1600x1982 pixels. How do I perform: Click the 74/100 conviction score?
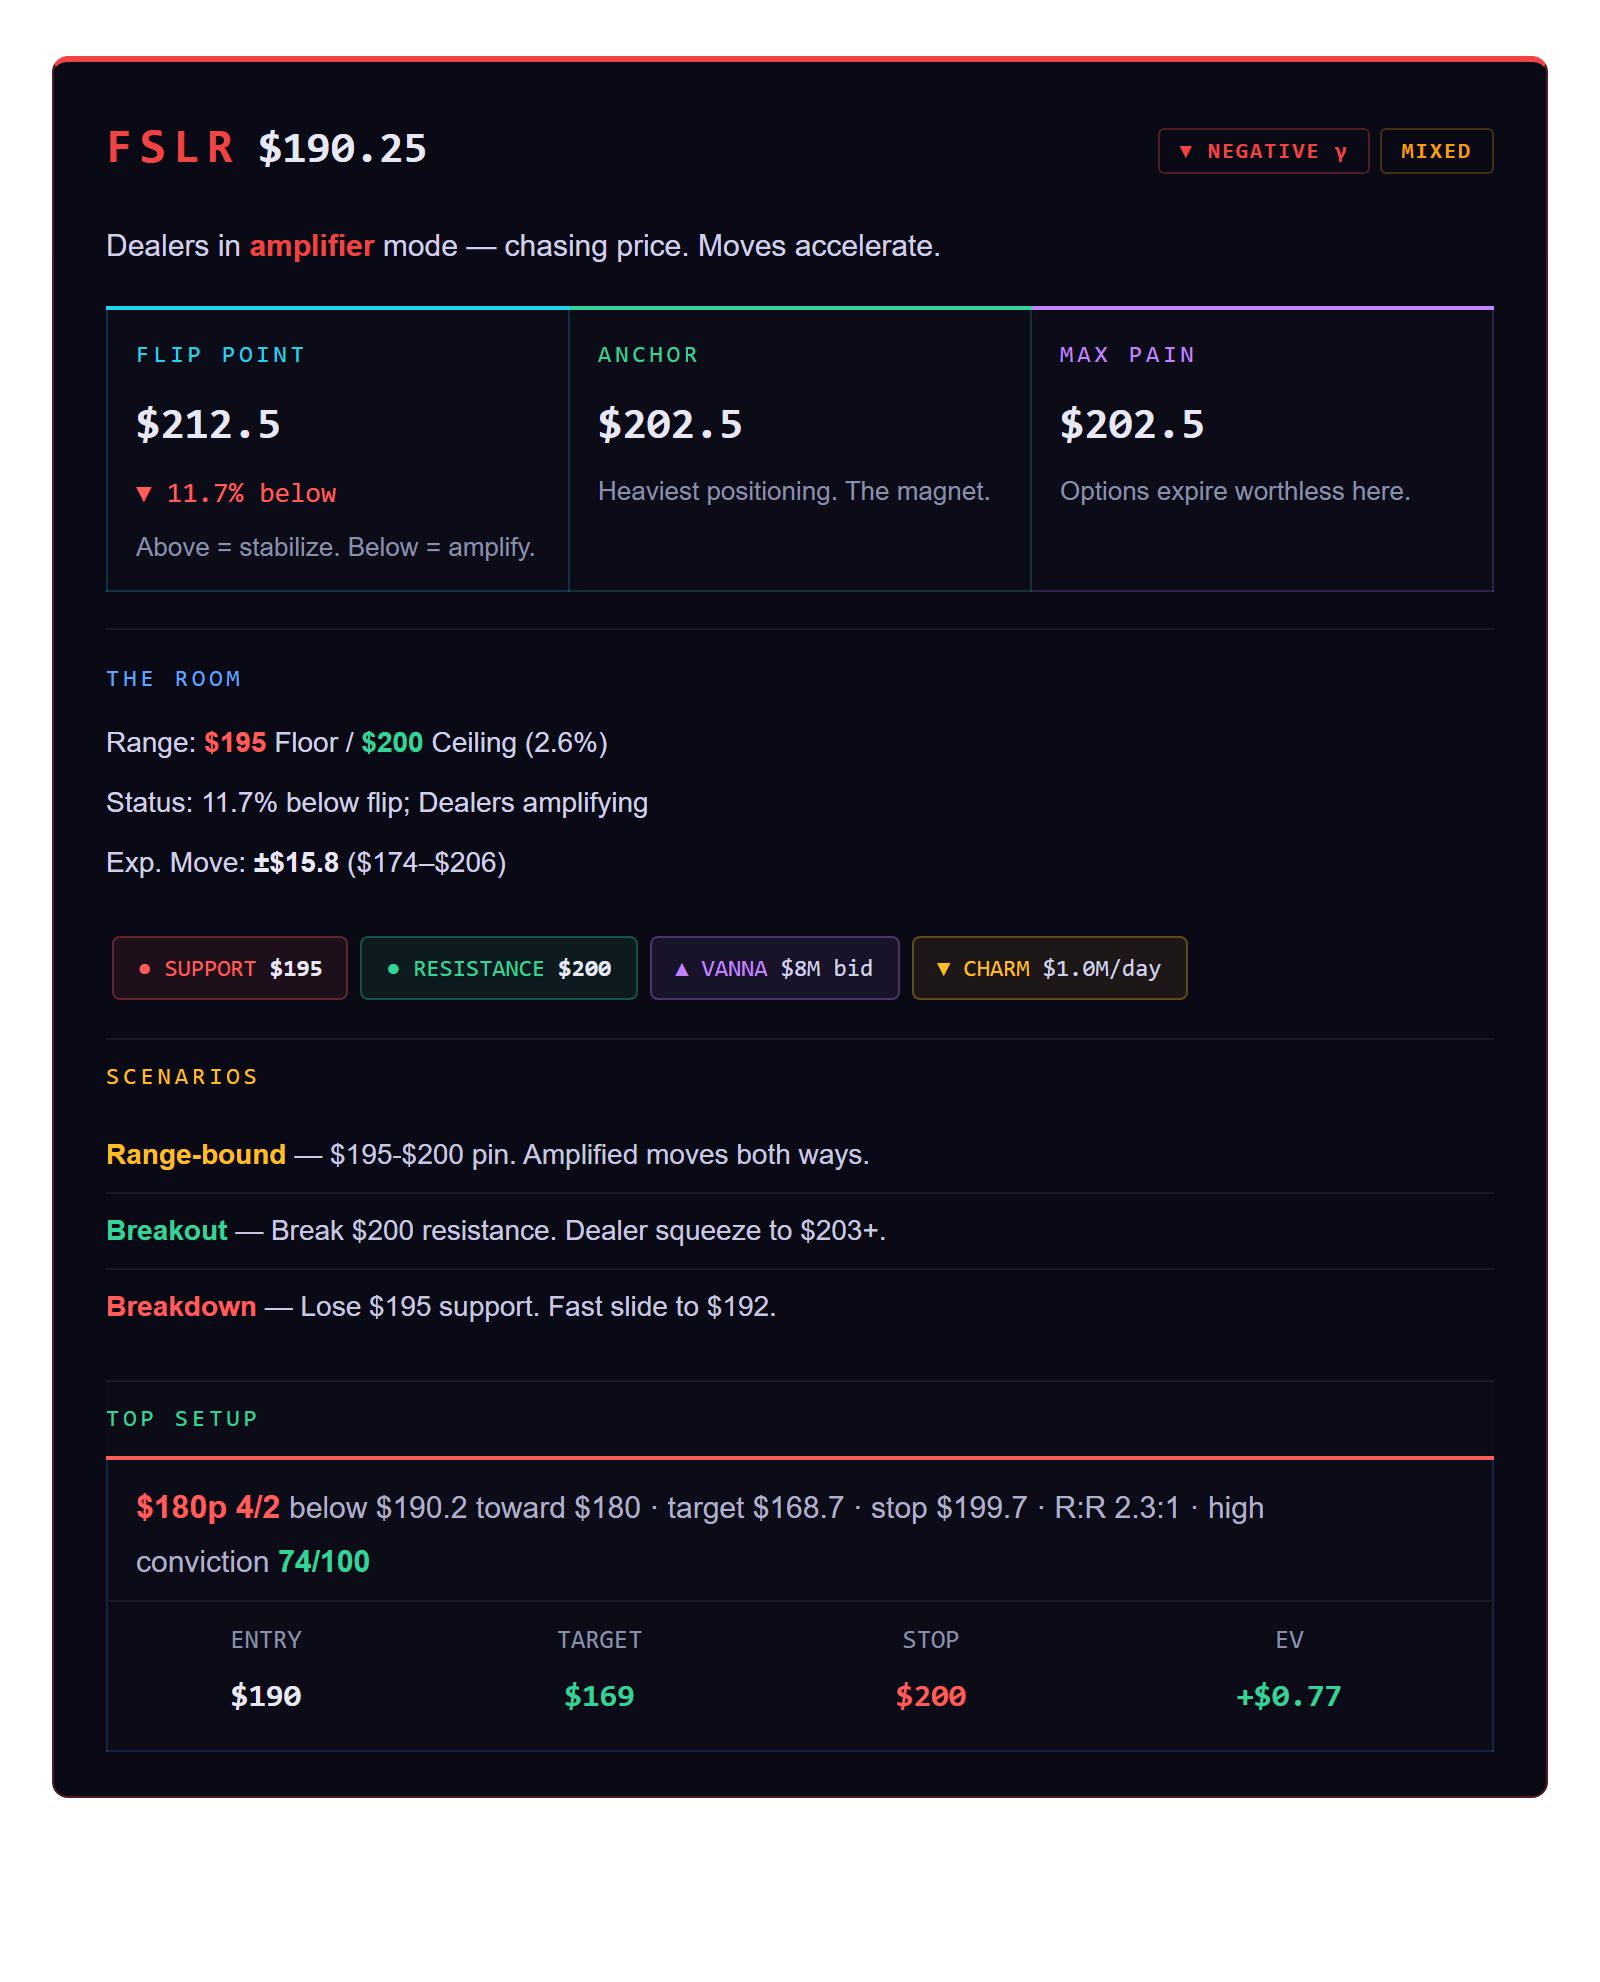324,1562
